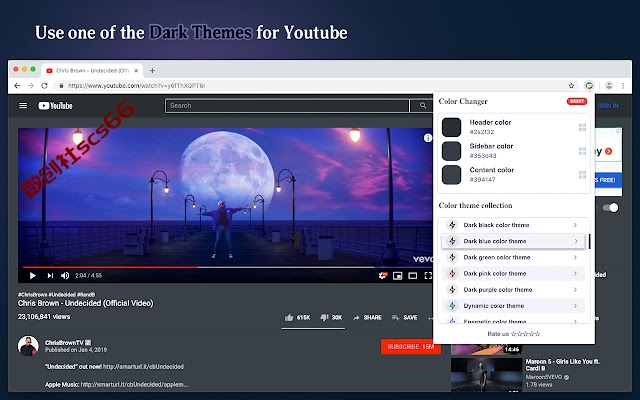Open the grid picker for Sidebar color
The width and height of the screenshot is (640, 400).
click(x=582, y=151)
